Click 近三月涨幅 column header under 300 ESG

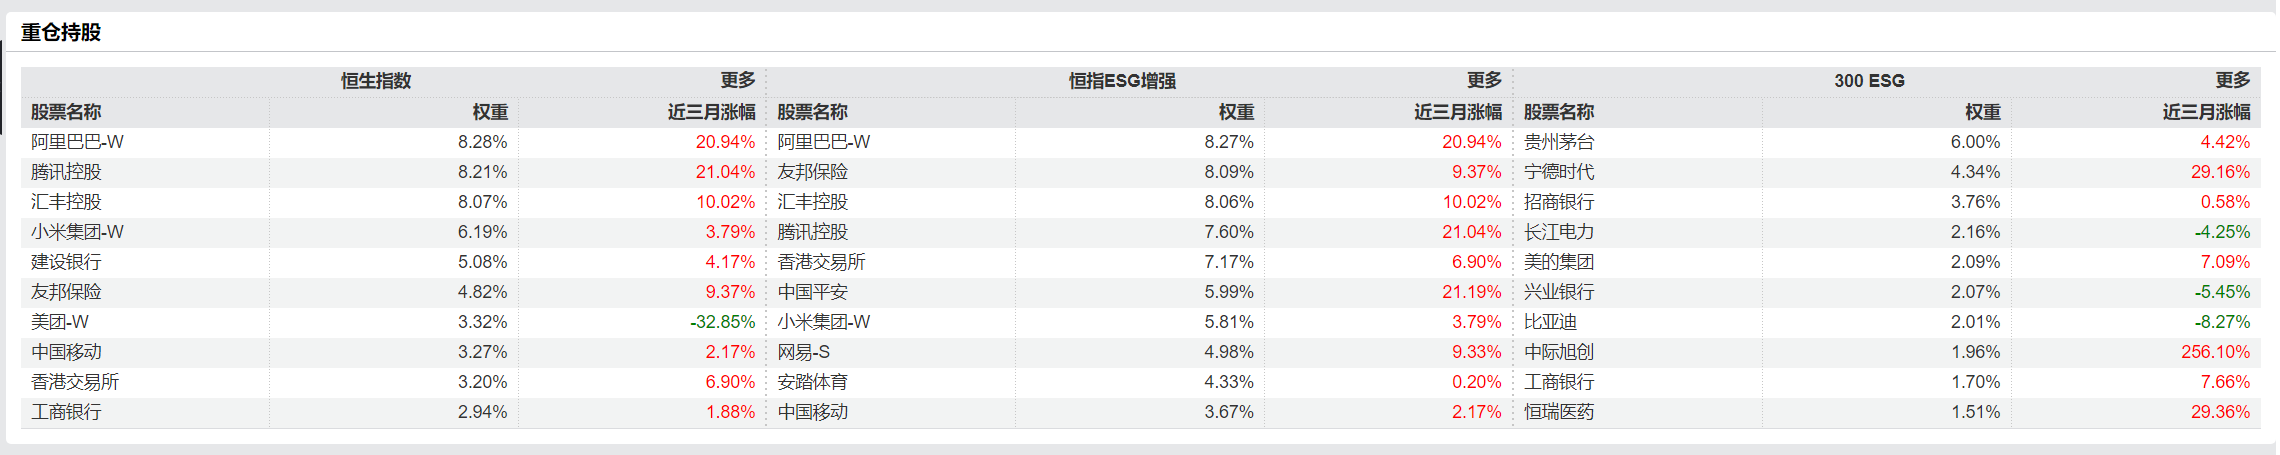(2206, 112)
